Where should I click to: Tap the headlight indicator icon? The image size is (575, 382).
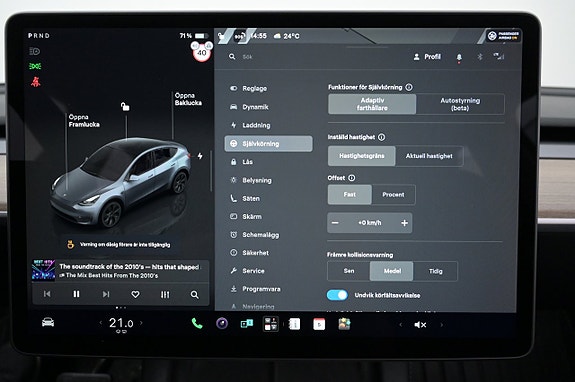tap(34, 51)
